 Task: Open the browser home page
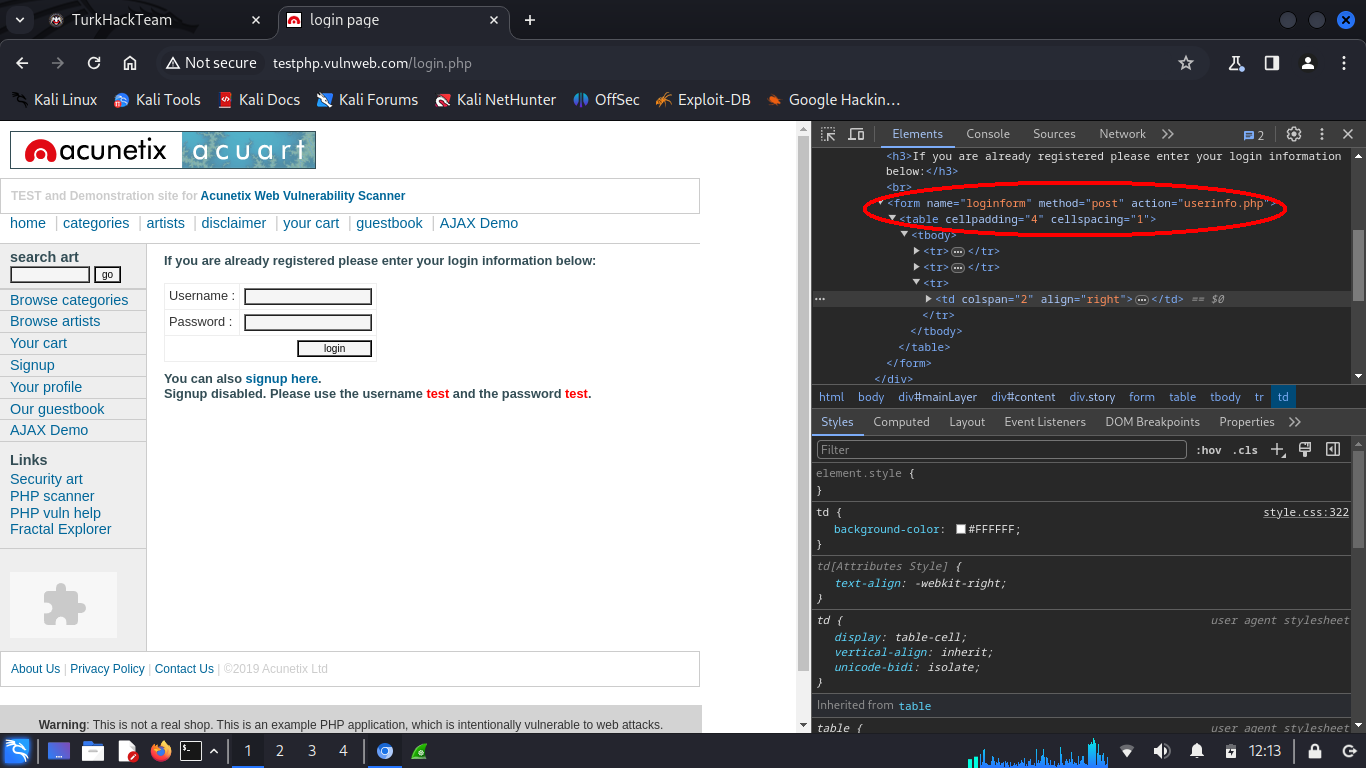(130, 63)
